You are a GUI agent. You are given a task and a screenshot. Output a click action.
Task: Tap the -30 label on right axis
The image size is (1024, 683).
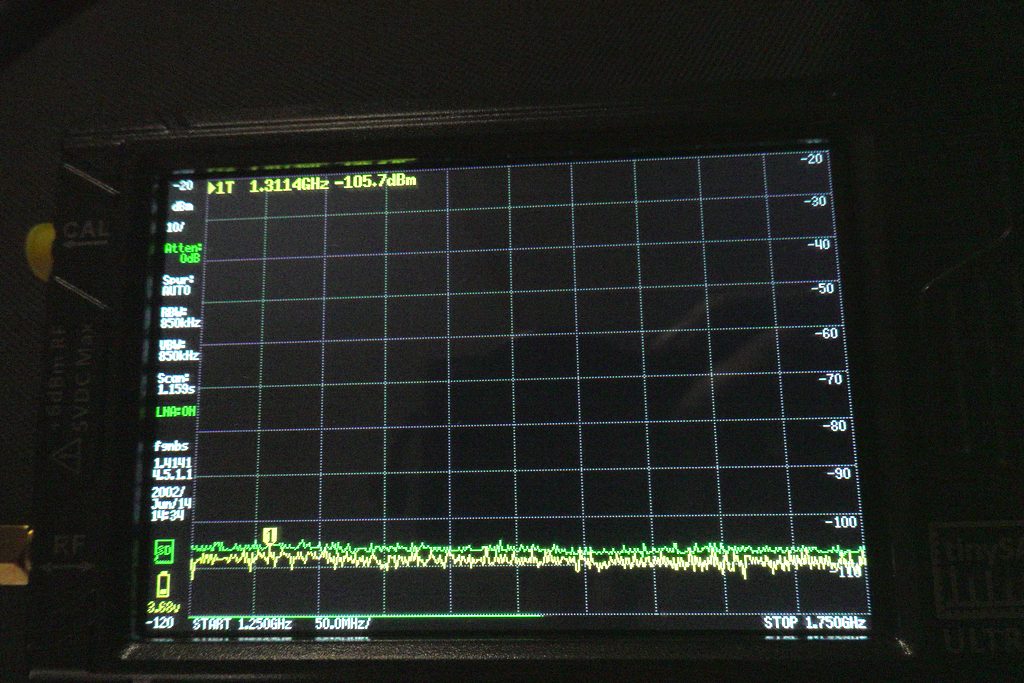pos(815,201)
